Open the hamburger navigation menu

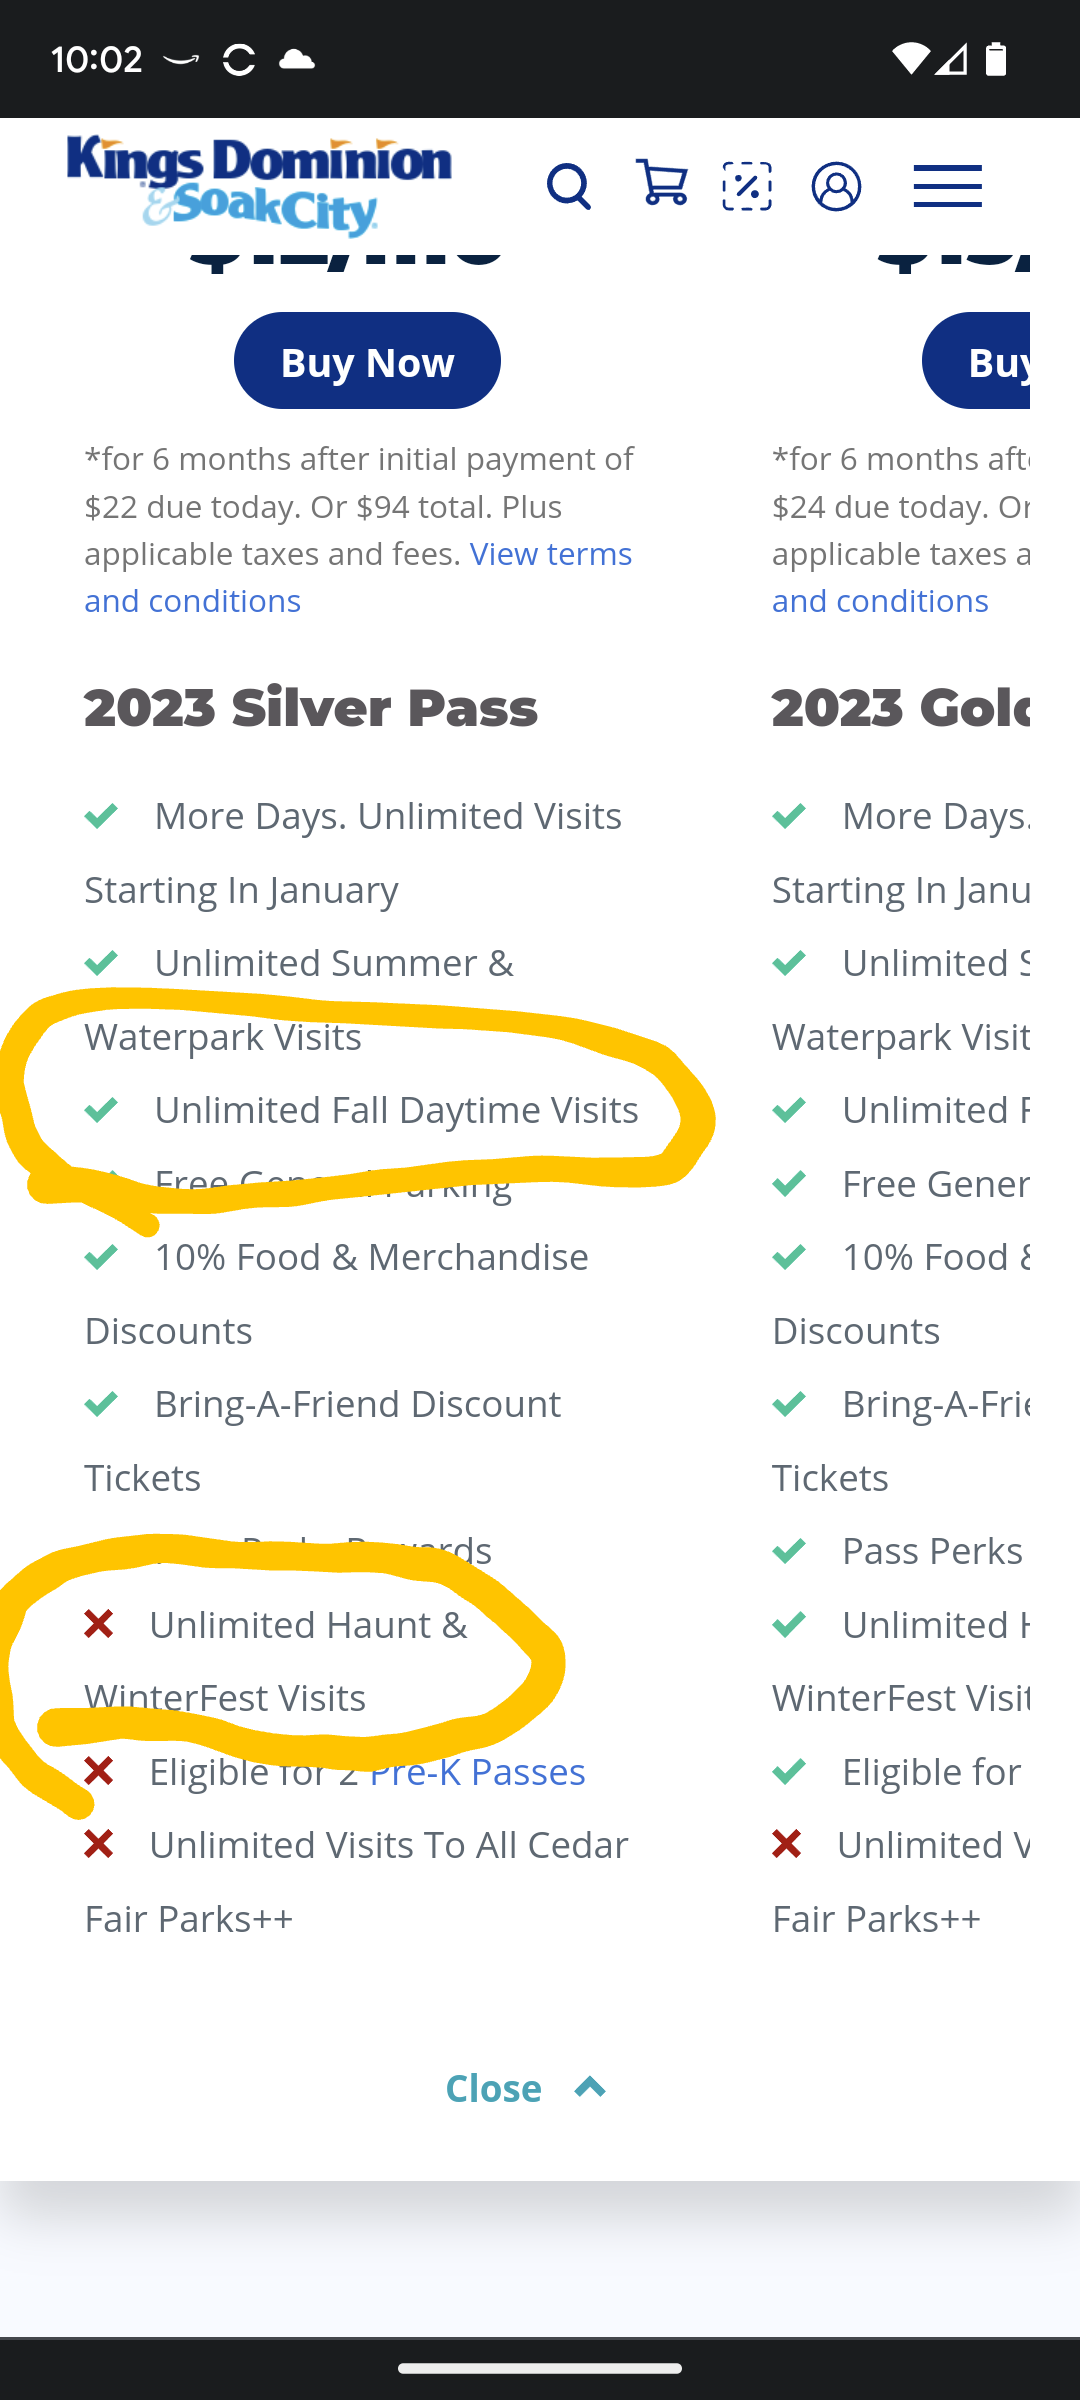(x=948, y=186)
